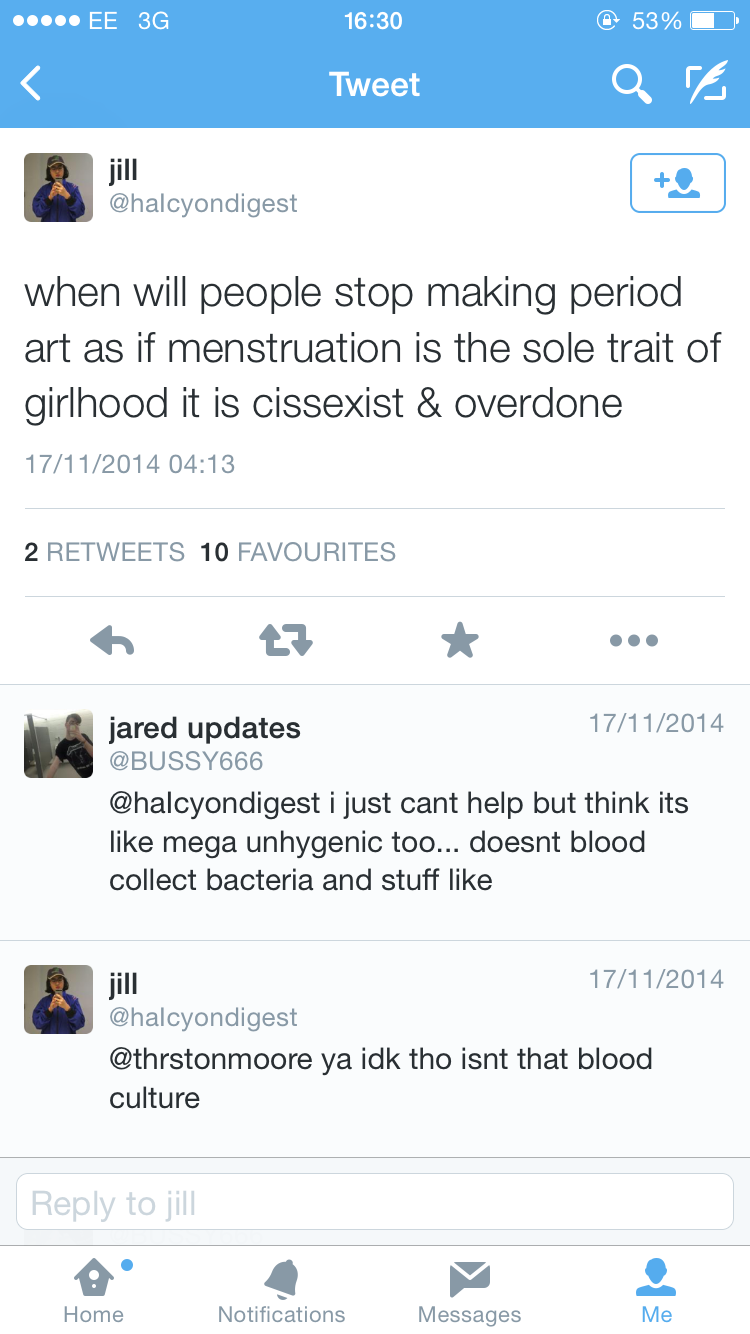Switch to the Home tab
Screen dimensions: 750x1334
[93, 1290]
